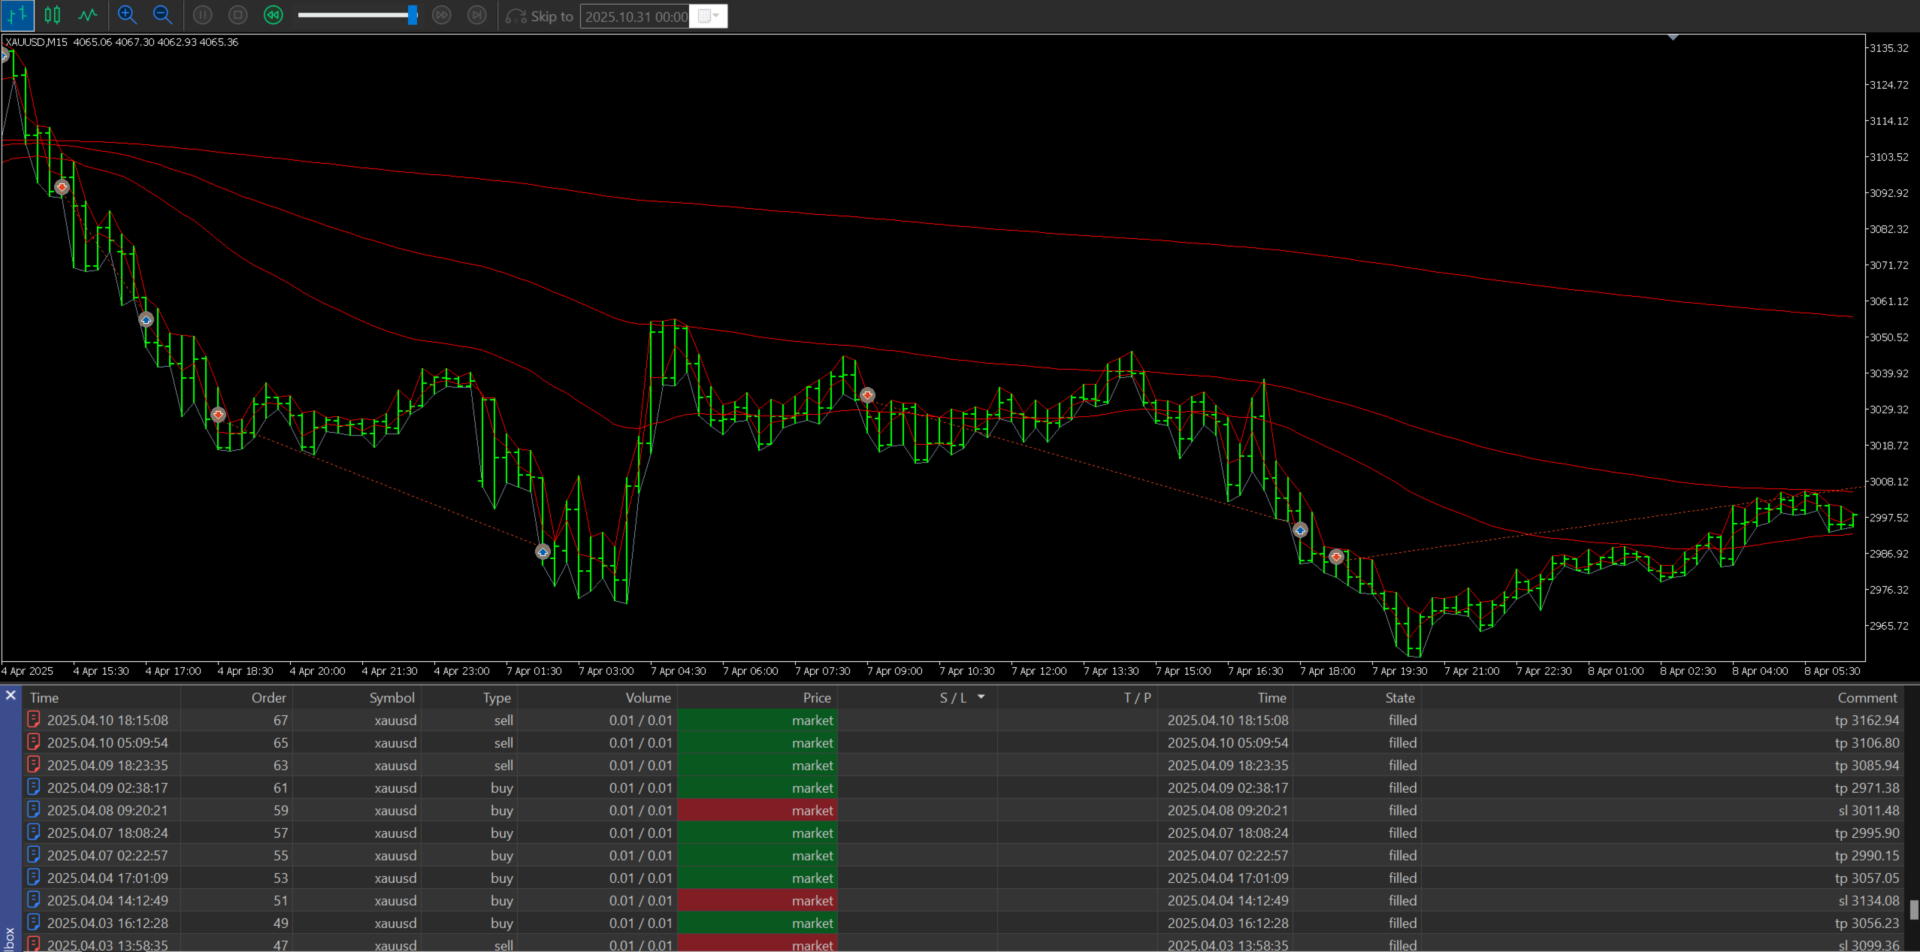
Task: Switch chart to line chart mode
Action: 88,15
